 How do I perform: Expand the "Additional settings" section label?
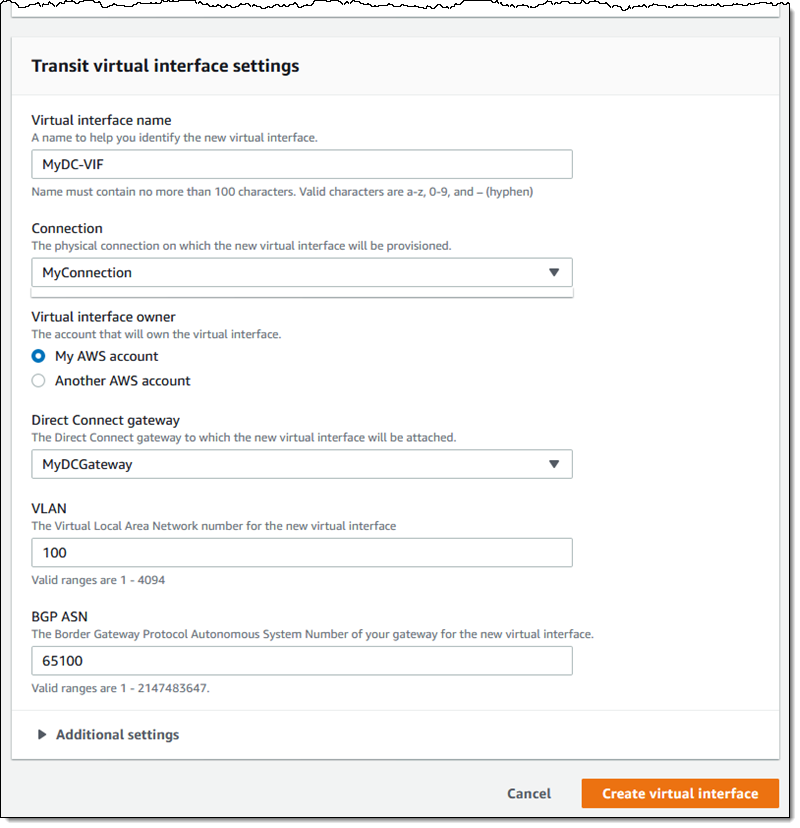[117, 735]
